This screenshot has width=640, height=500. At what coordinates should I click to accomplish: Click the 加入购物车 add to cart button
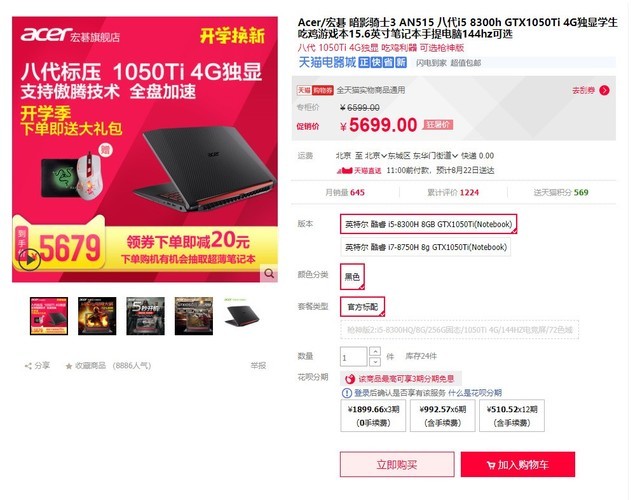point(518,464)
